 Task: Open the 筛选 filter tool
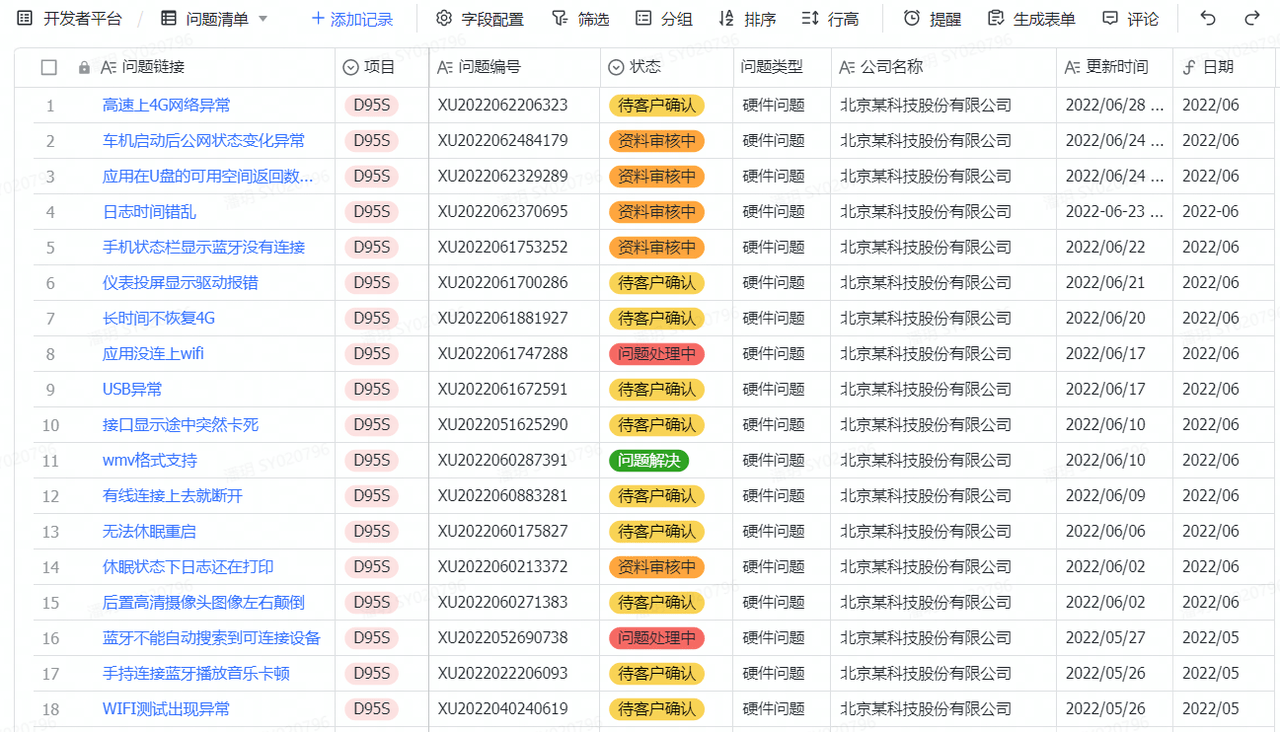581,19
